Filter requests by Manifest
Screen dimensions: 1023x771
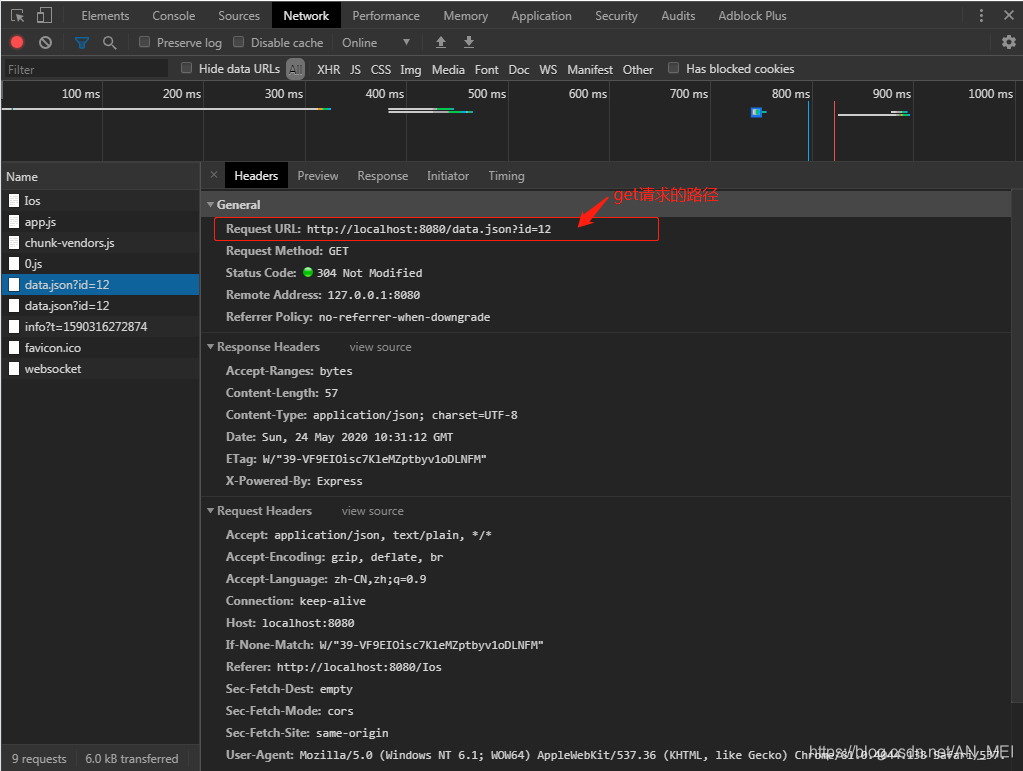590,69
